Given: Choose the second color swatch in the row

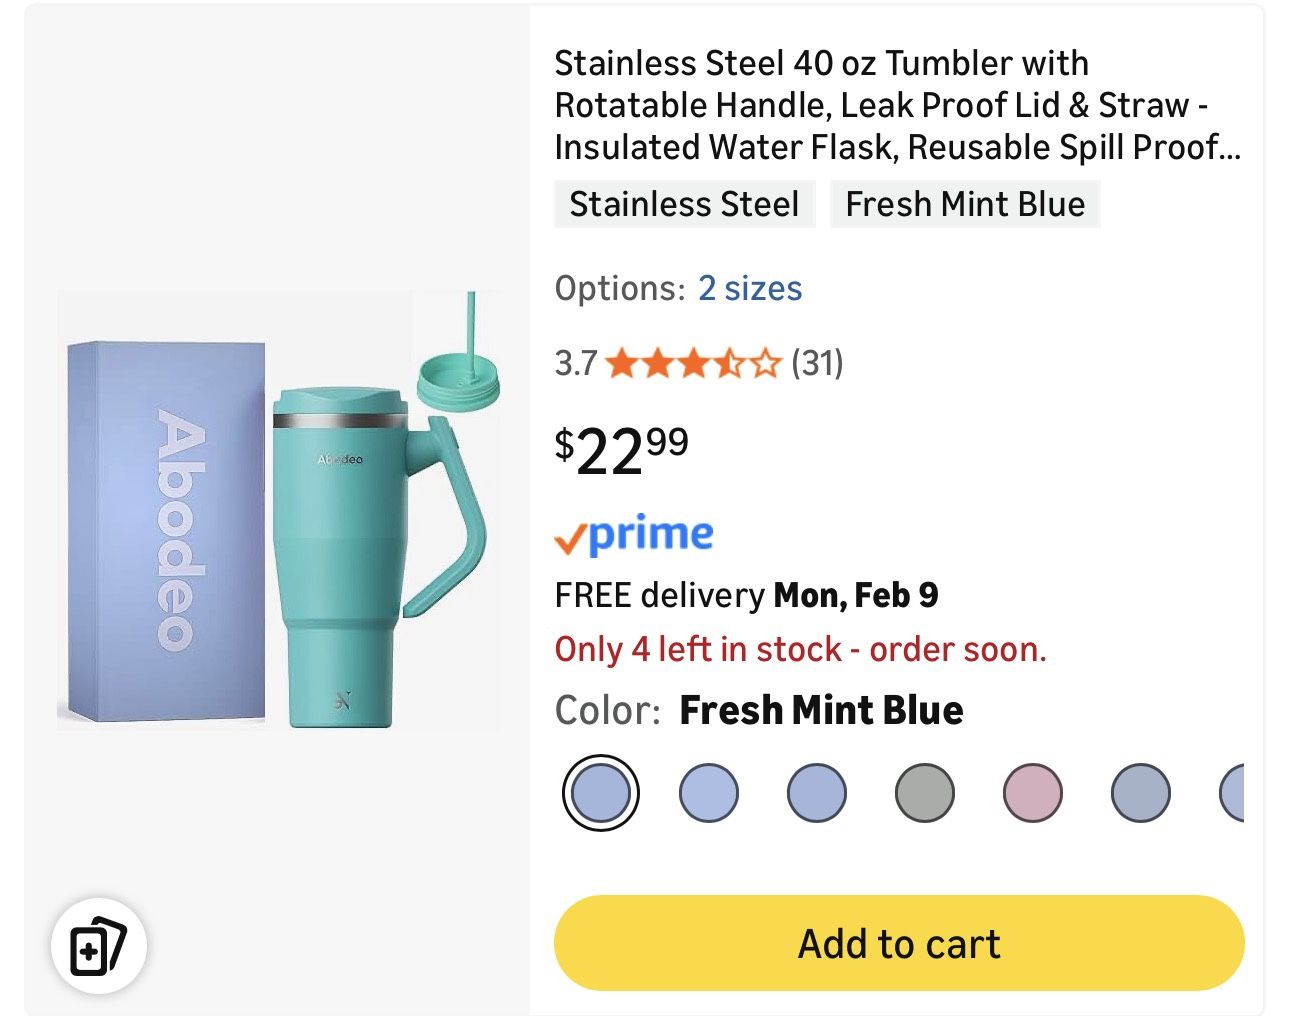Looking at the screenshot, I should click(708, 793).
